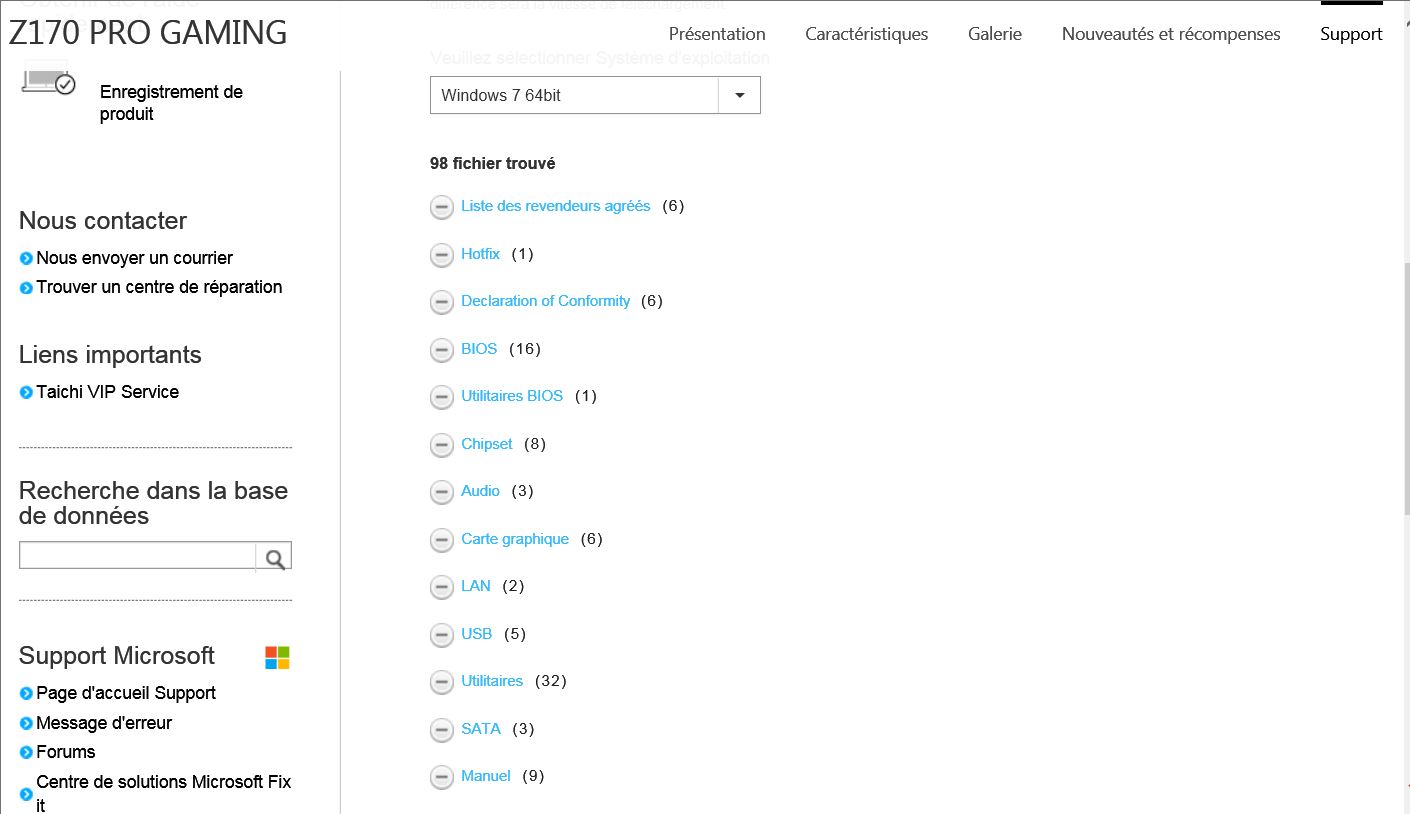Collapse the Hotfix category toggle icon

(442, 255)
